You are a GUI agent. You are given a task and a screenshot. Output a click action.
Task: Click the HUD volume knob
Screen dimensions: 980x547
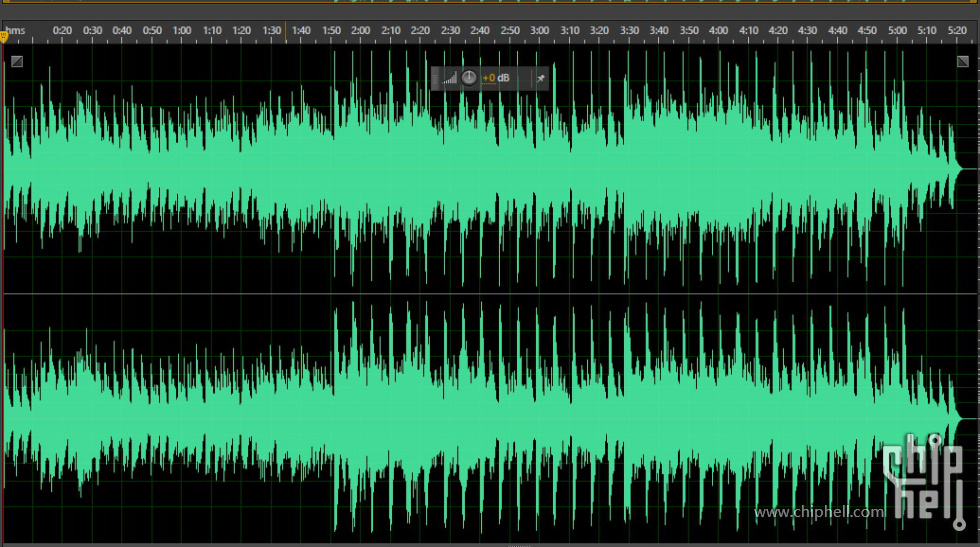469,78
